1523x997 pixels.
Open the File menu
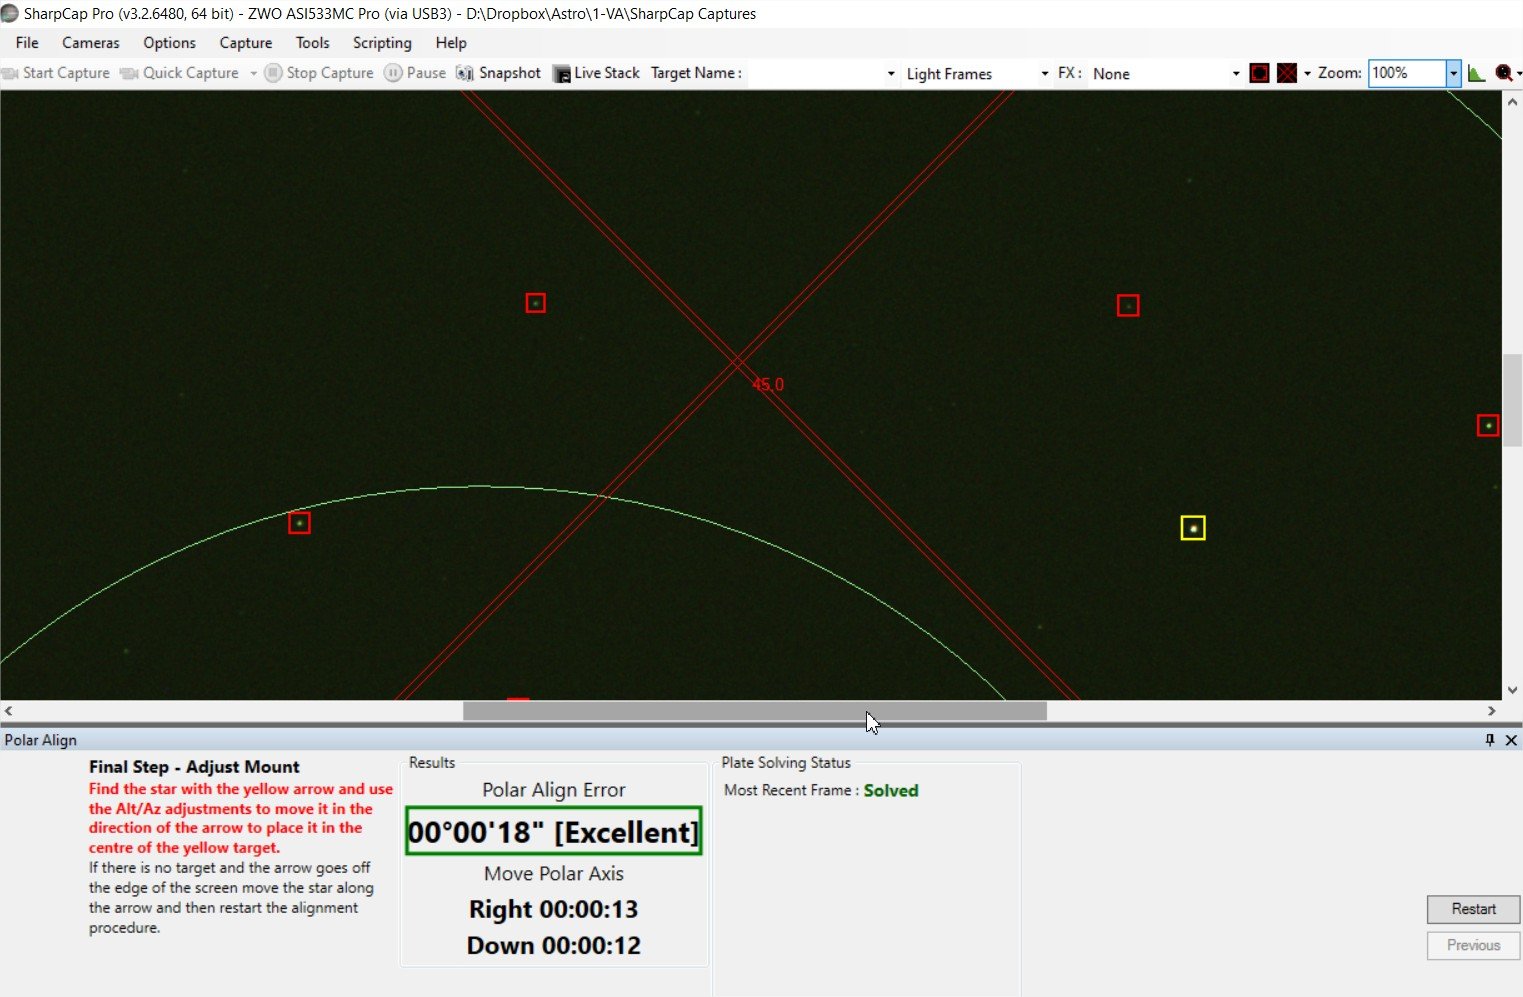(27, 43)
